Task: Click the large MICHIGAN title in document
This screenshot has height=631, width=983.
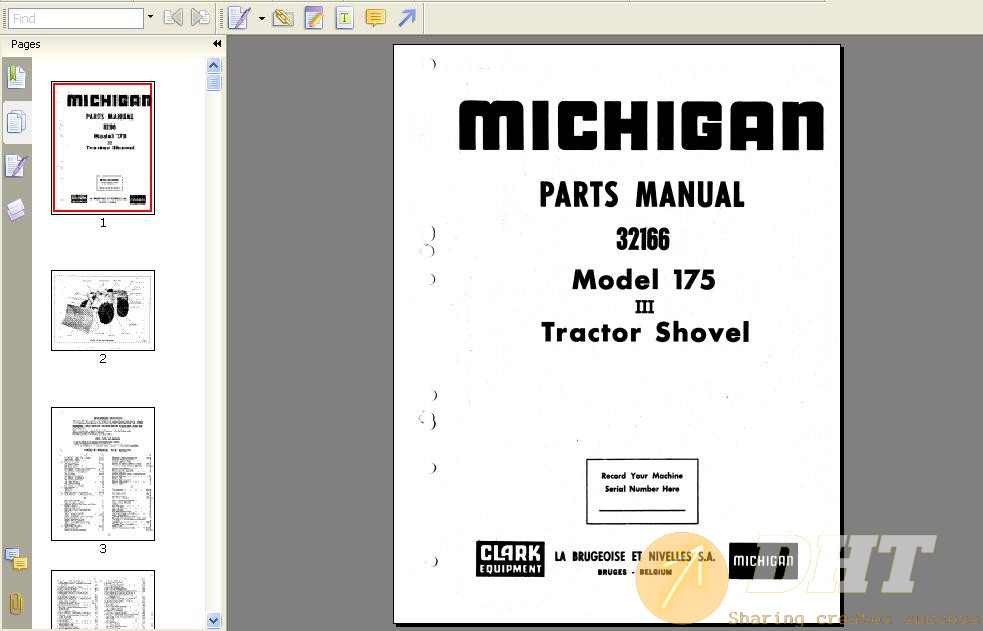Action: (x=641, y=125)
